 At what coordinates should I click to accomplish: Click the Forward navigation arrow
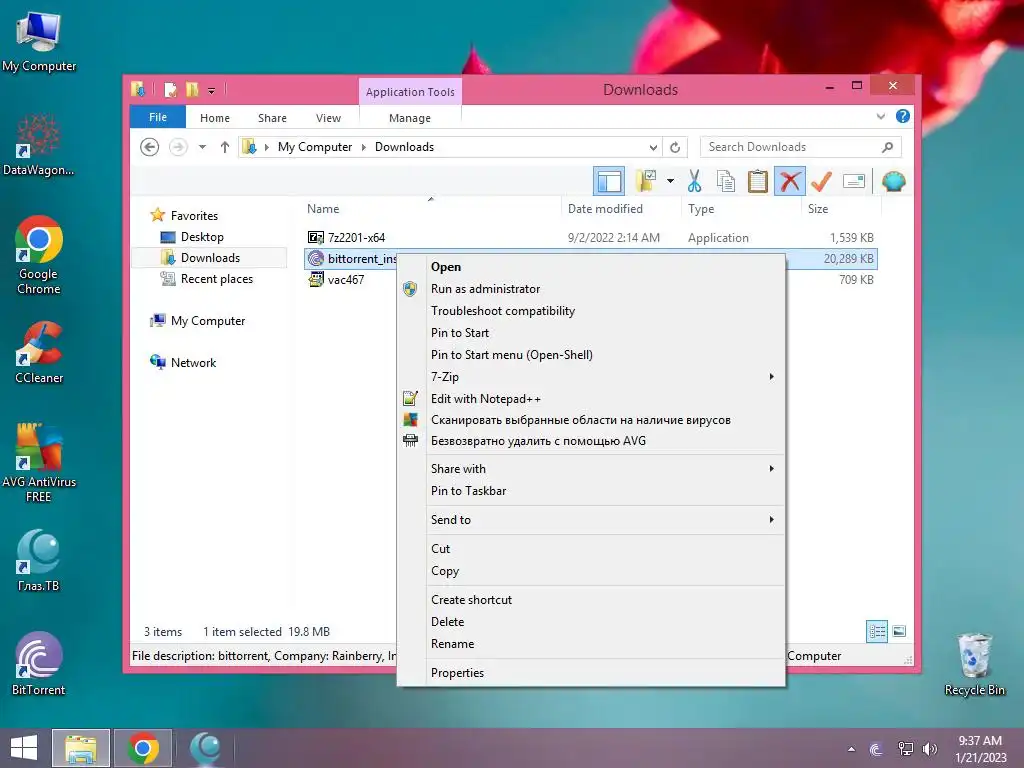[178, 147]
